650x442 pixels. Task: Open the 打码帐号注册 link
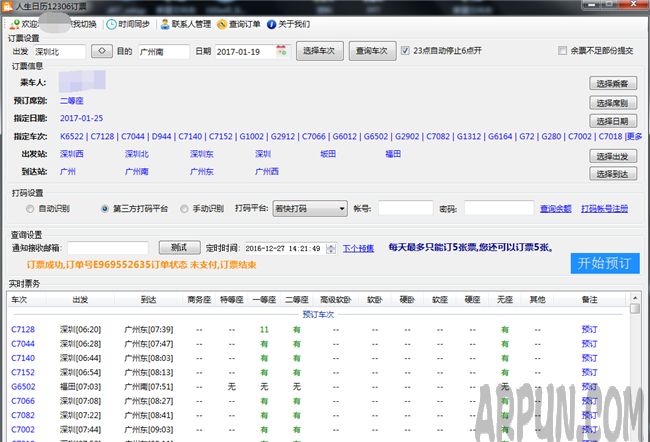point(605,209)
